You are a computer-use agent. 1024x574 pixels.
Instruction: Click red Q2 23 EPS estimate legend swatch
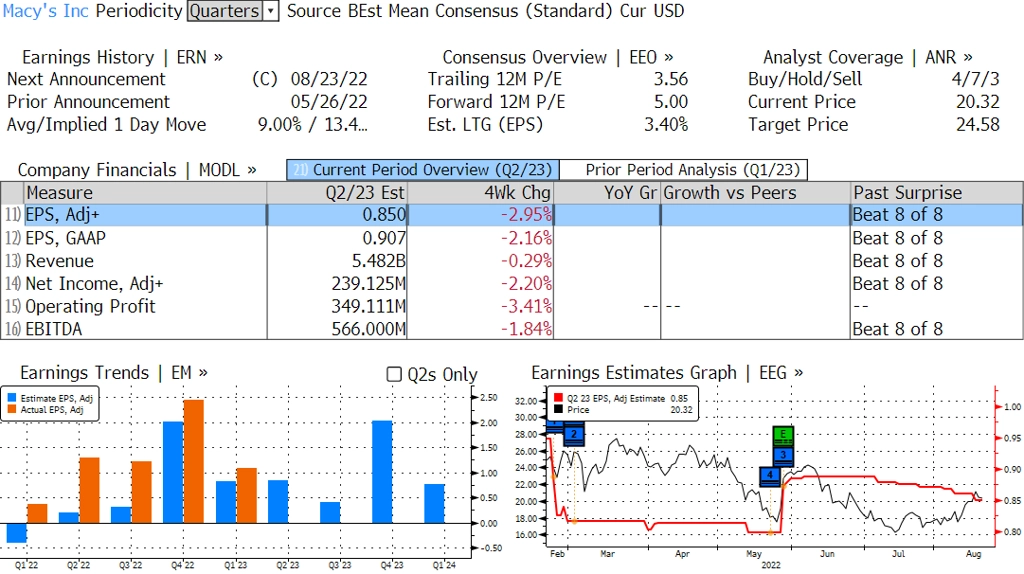point(558,398)
